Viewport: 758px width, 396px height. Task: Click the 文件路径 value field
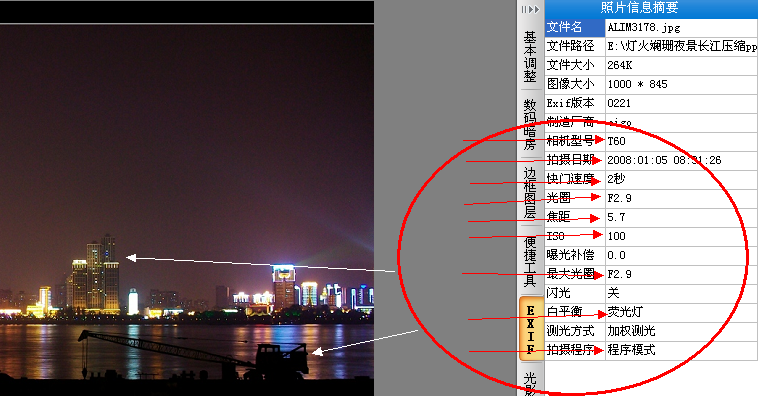click(x=681, y=46)
